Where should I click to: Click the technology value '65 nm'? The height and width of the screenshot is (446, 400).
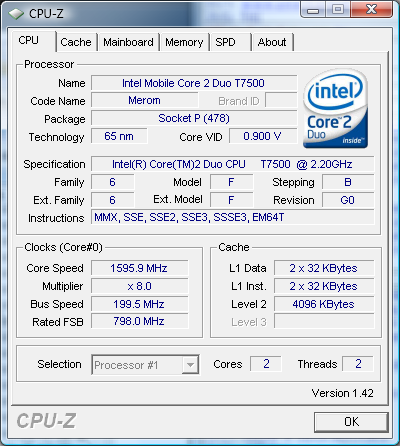119,136
